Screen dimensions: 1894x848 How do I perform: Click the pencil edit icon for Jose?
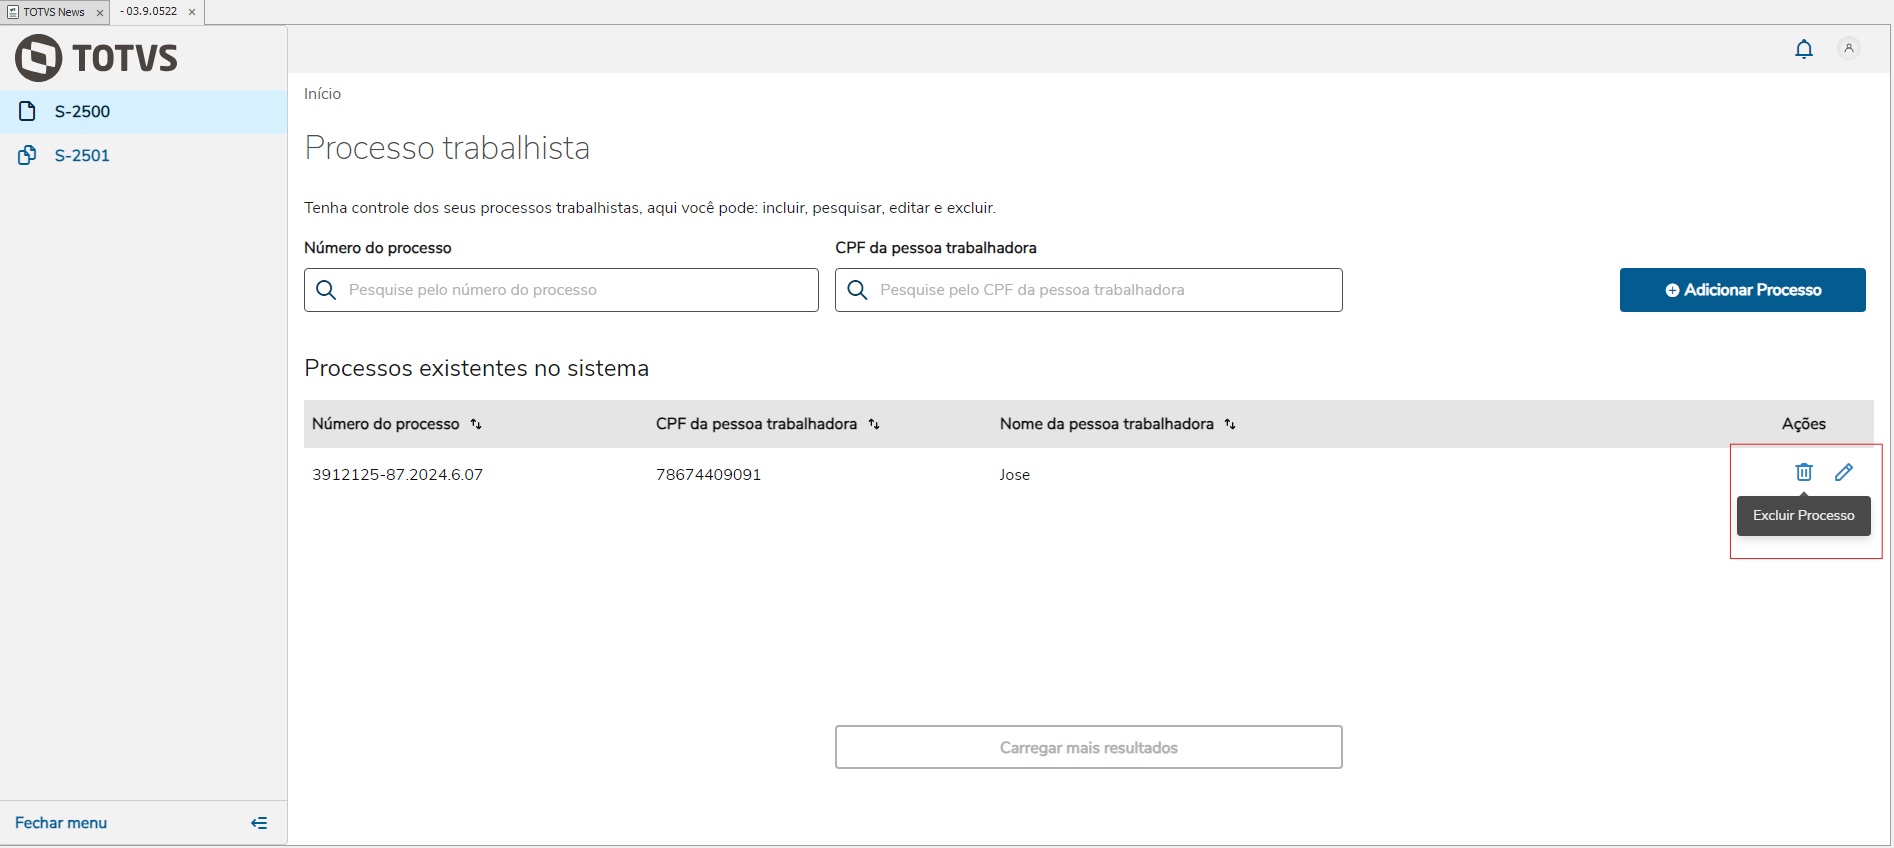1844,472
